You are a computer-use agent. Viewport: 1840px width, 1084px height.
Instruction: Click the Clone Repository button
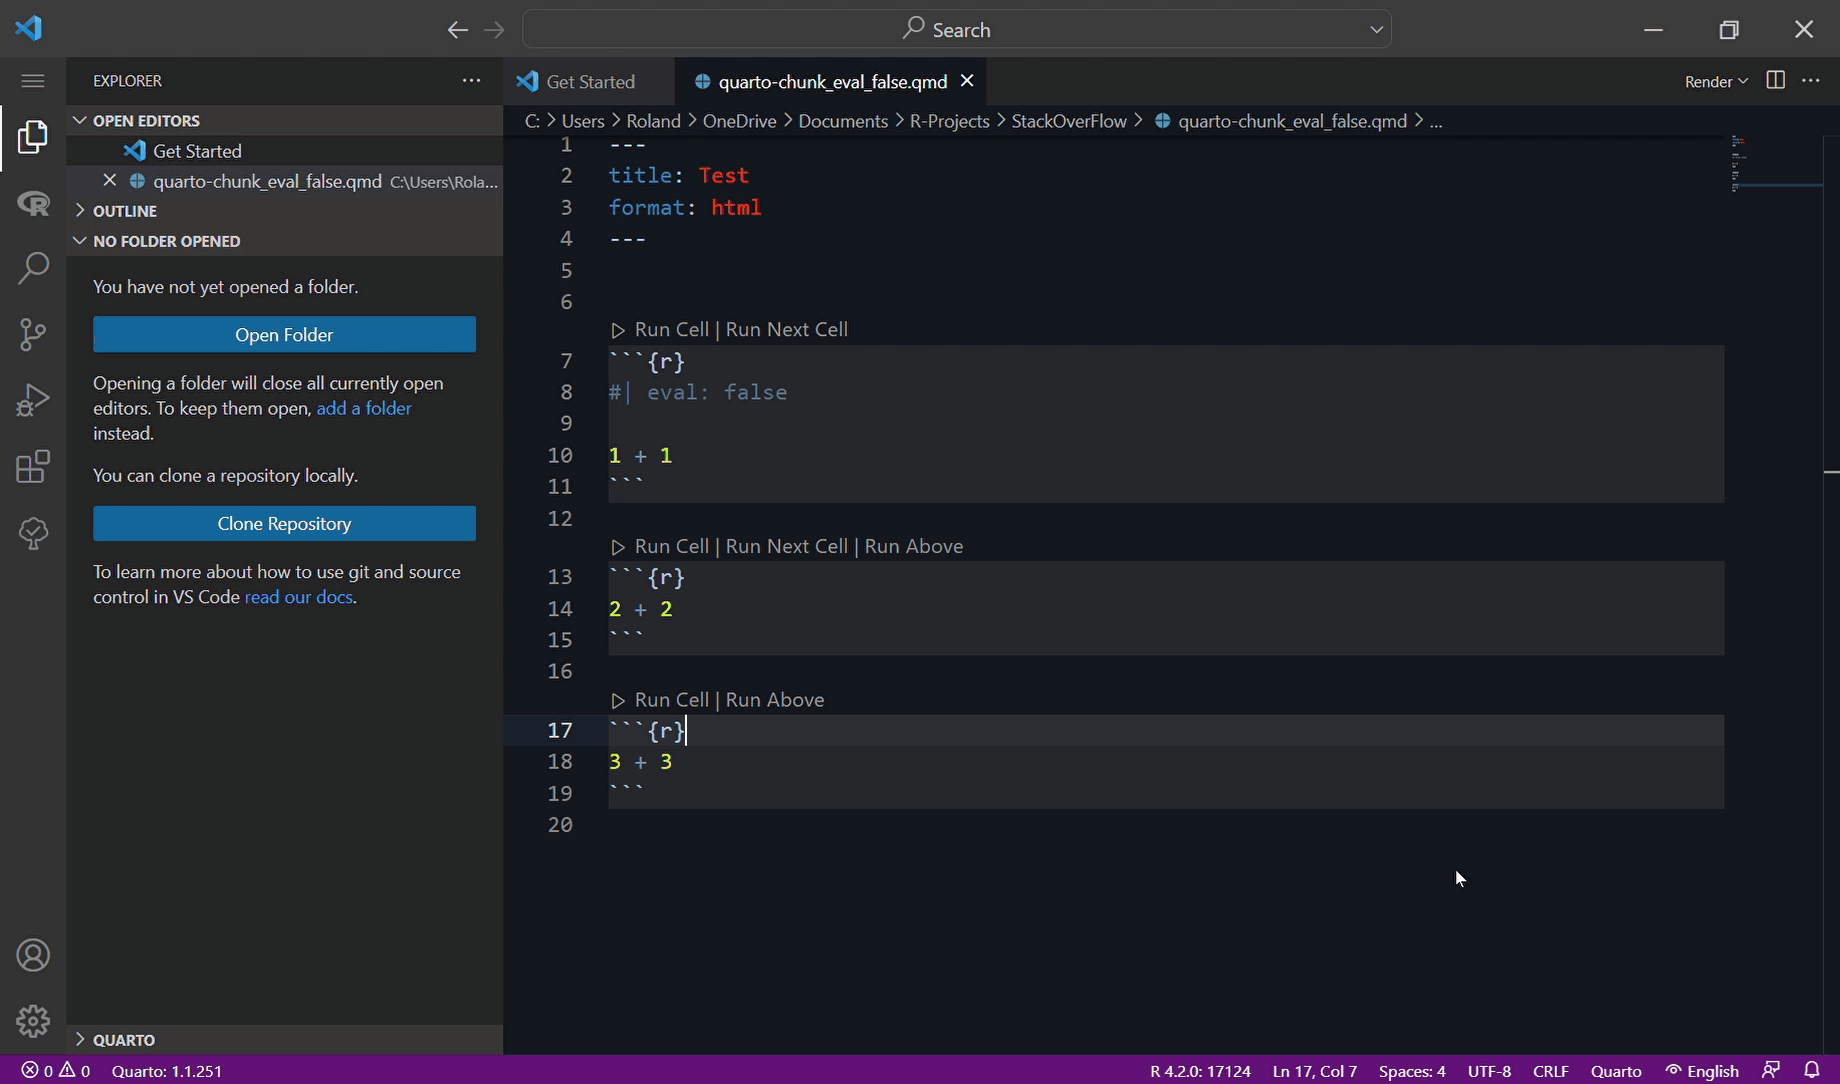284,524
